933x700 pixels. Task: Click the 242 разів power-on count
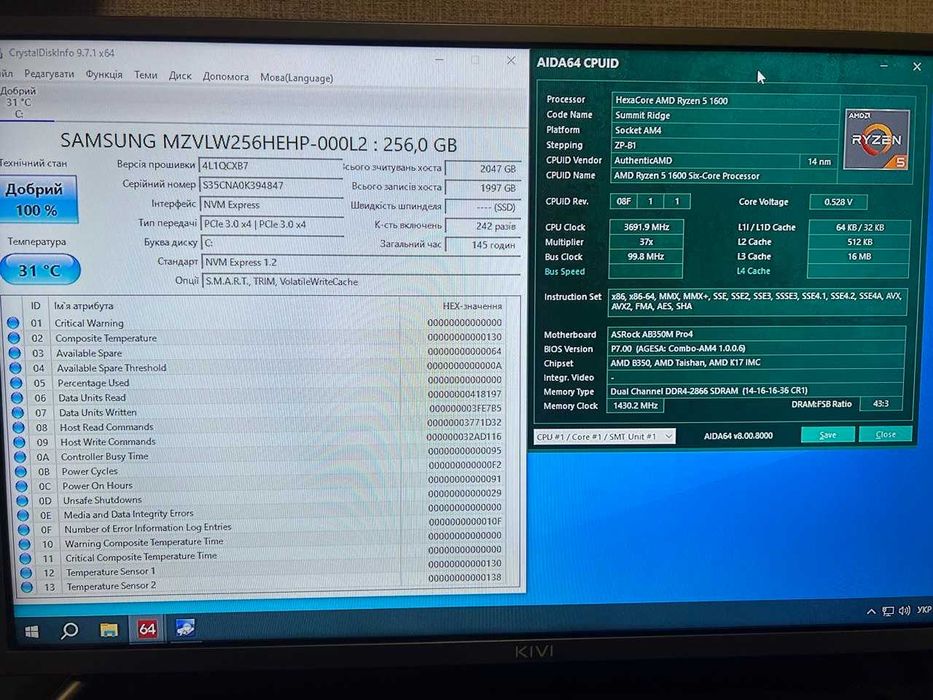pyautogui.click(x=483, y=226)
